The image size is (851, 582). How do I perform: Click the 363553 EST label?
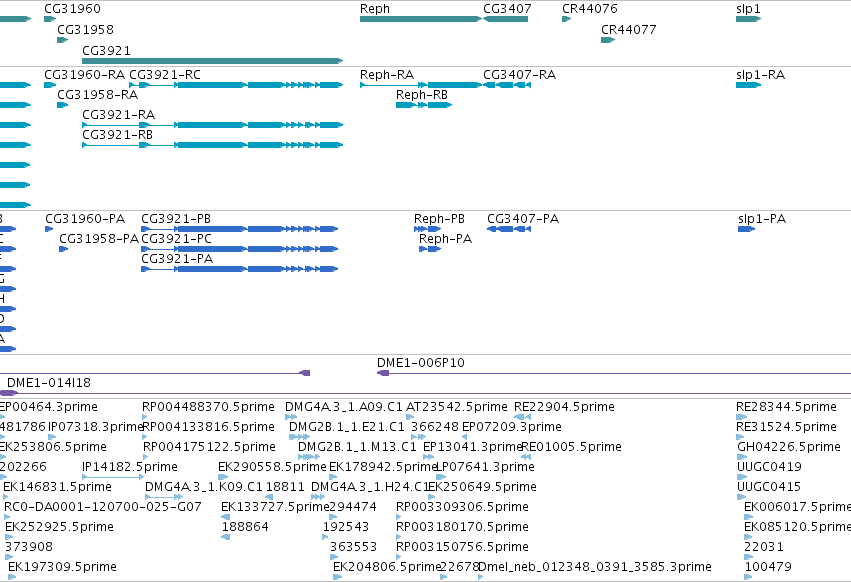point(353,547)
